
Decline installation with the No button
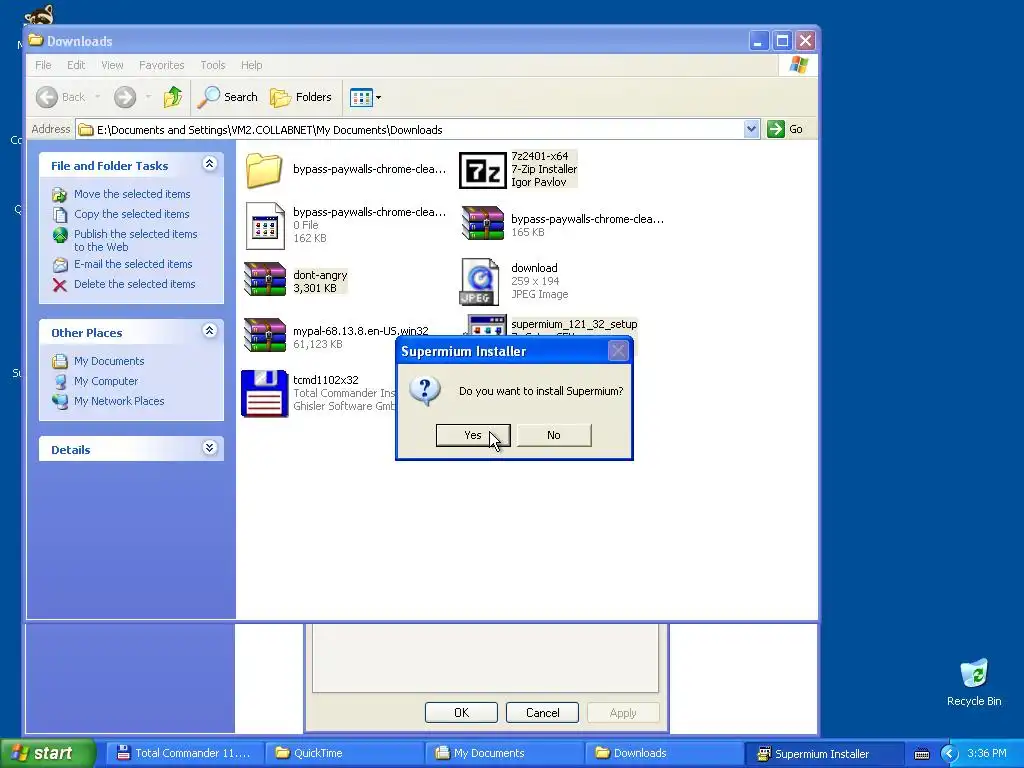[554, 435]
